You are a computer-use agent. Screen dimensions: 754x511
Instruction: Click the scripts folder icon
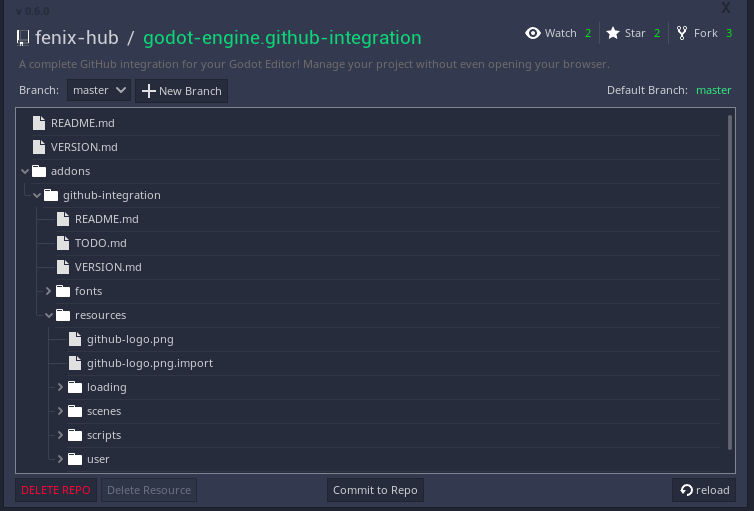(x=75, y=435)
